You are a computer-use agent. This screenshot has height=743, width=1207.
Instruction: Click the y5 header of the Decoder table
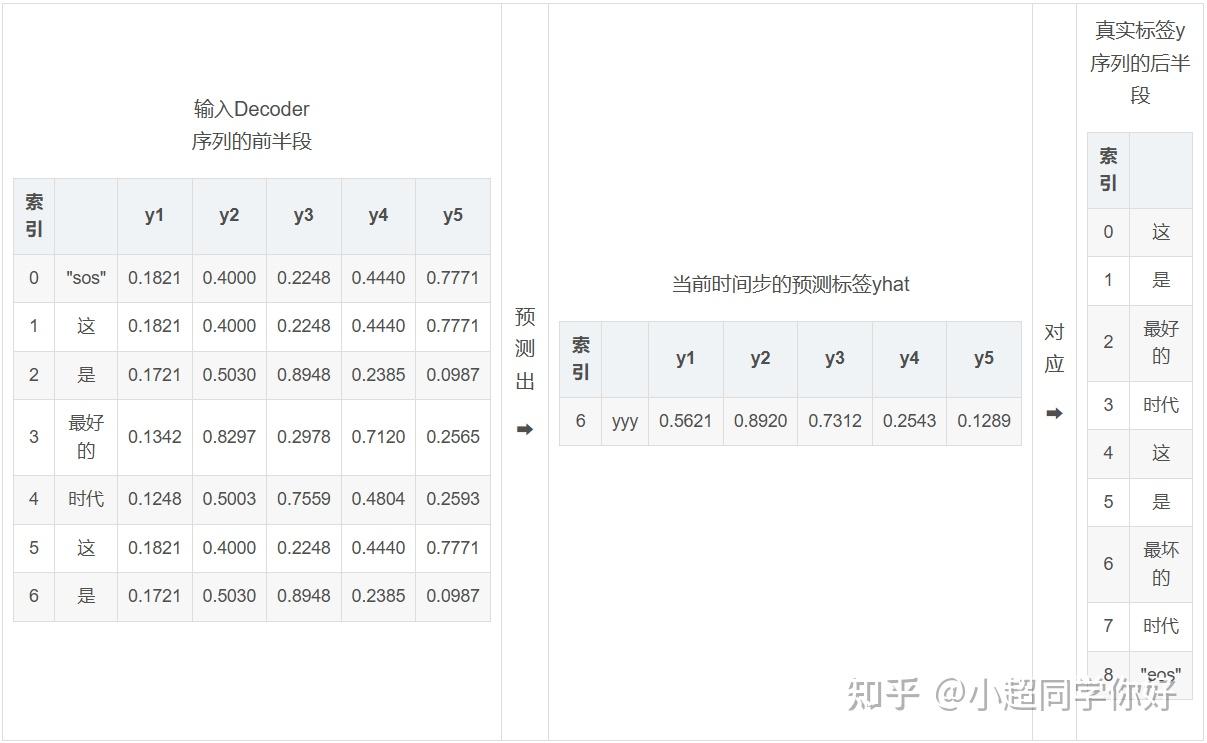tap(453, 216)
